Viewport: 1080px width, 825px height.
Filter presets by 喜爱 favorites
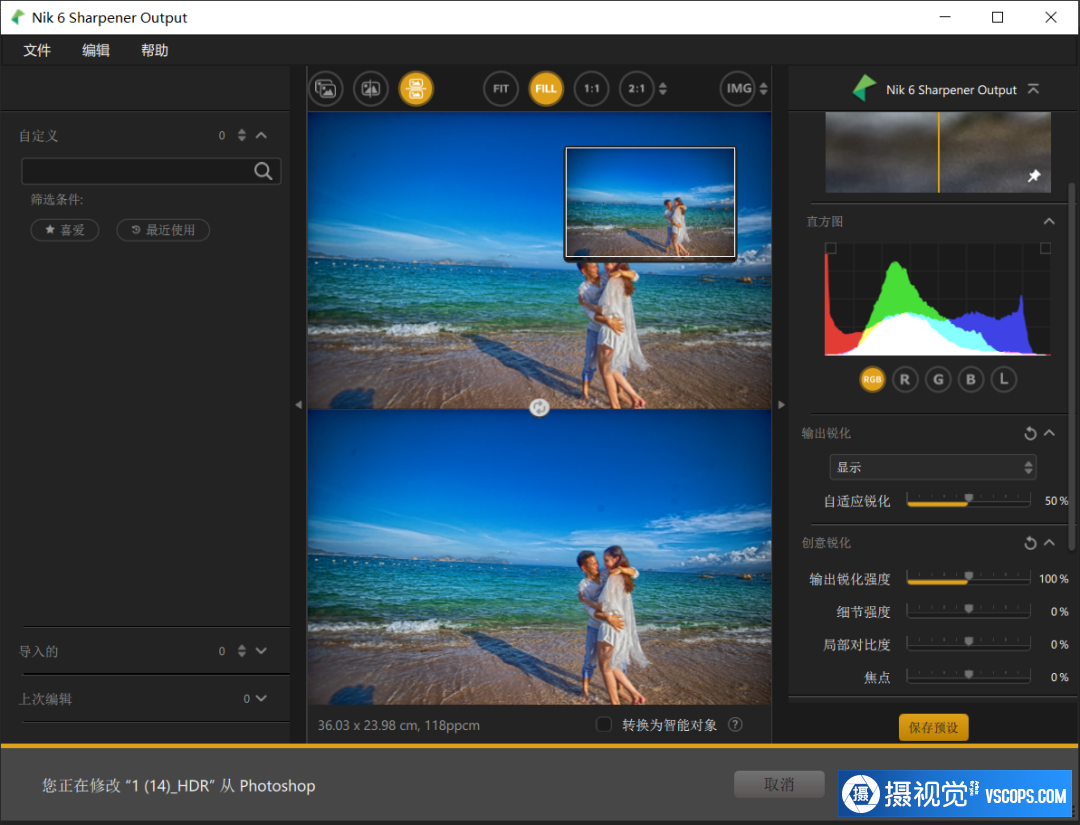click(x=65, y=230)
